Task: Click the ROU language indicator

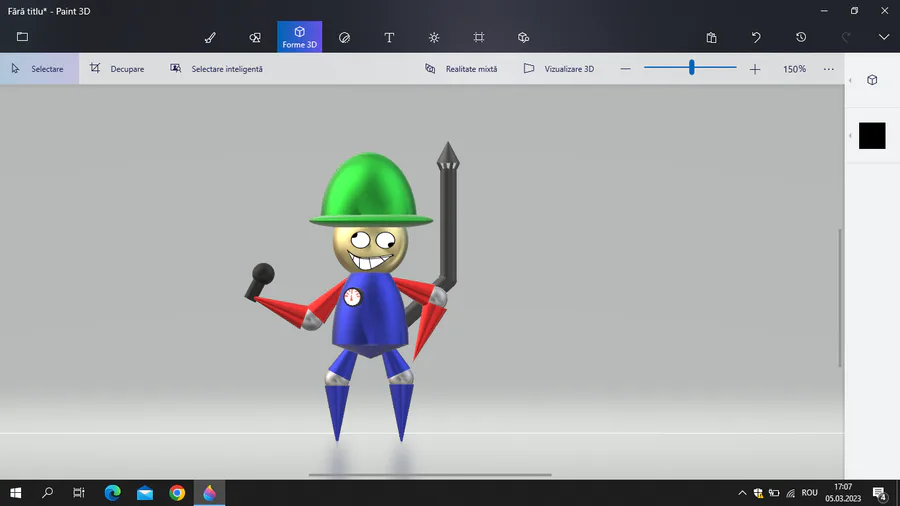Action: click(809, 493)
